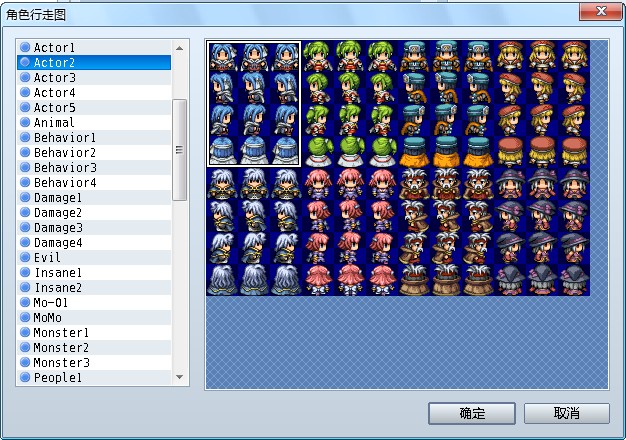Screen dimensions: 626x440
Task: Select the purple witch-hat character block
Action: point(542,232)
